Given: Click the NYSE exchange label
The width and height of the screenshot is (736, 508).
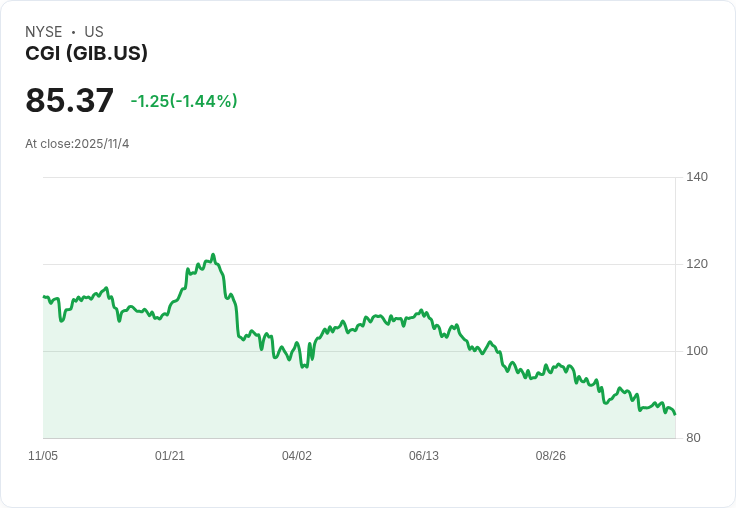Looking at the screenshot, I should point(44,32).
